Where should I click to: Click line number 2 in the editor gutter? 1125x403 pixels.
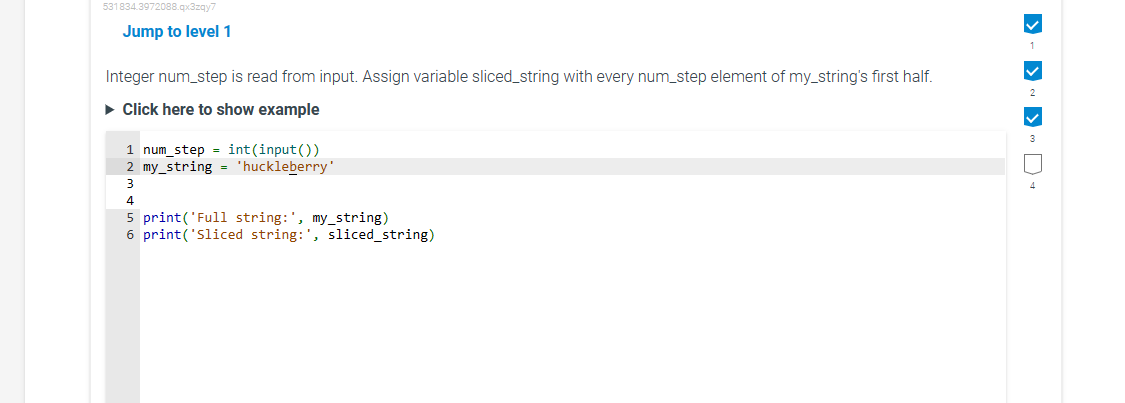130,167
